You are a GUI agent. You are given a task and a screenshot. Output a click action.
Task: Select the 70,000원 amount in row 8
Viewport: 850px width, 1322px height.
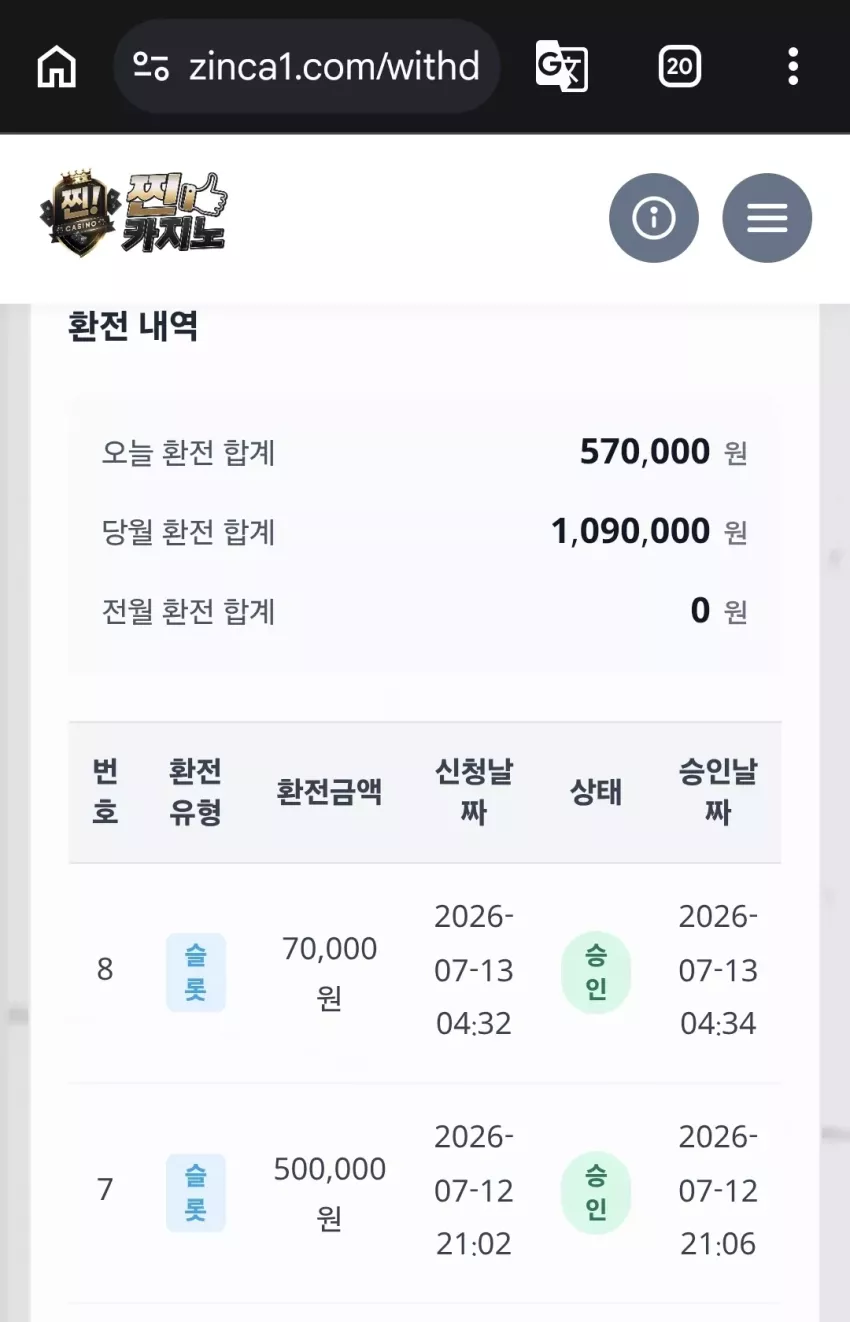tap(330, 972)
